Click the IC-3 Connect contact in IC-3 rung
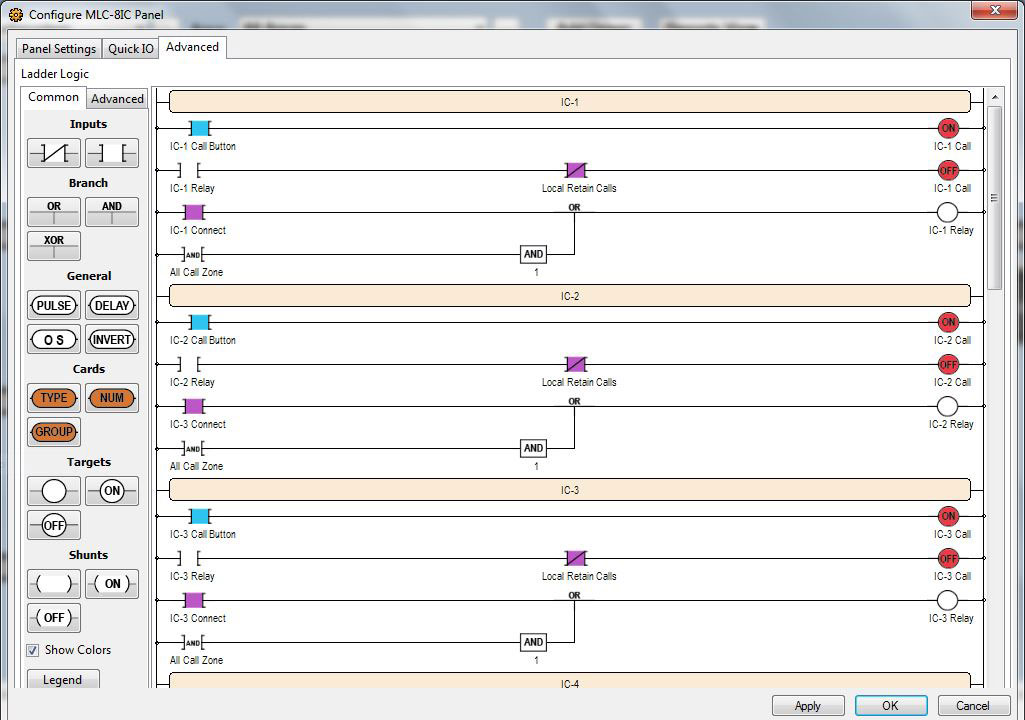The height and width of the screenshot is (720, 1025). coord(193,600)
